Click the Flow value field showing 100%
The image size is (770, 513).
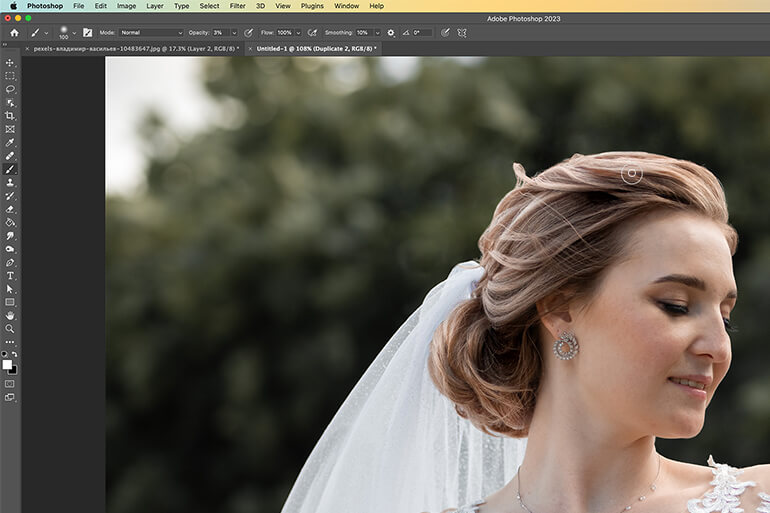[x=285, y=33]
